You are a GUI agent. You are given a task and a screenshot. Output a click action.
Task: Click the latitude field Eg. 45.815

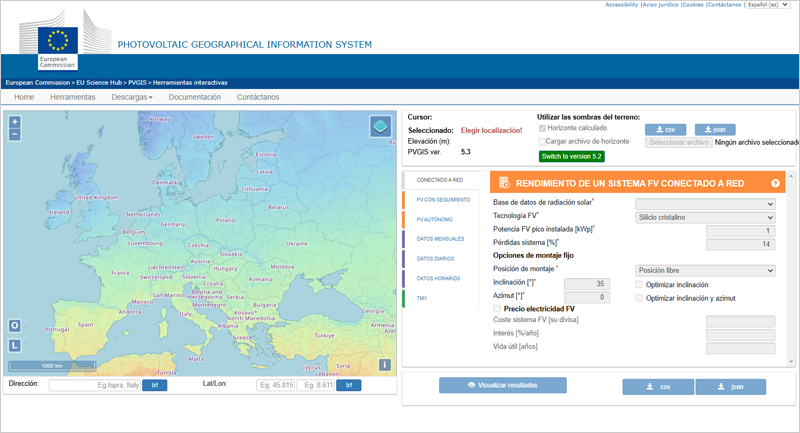(276, 385)
